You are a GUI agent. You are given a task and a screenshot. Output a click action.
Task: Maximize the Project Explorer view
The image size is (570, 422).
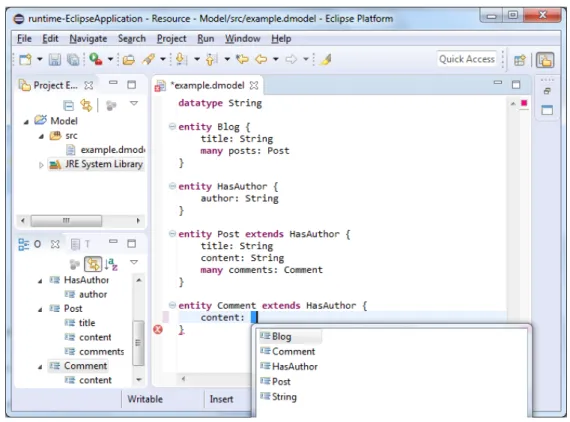[x=132, y=85]
